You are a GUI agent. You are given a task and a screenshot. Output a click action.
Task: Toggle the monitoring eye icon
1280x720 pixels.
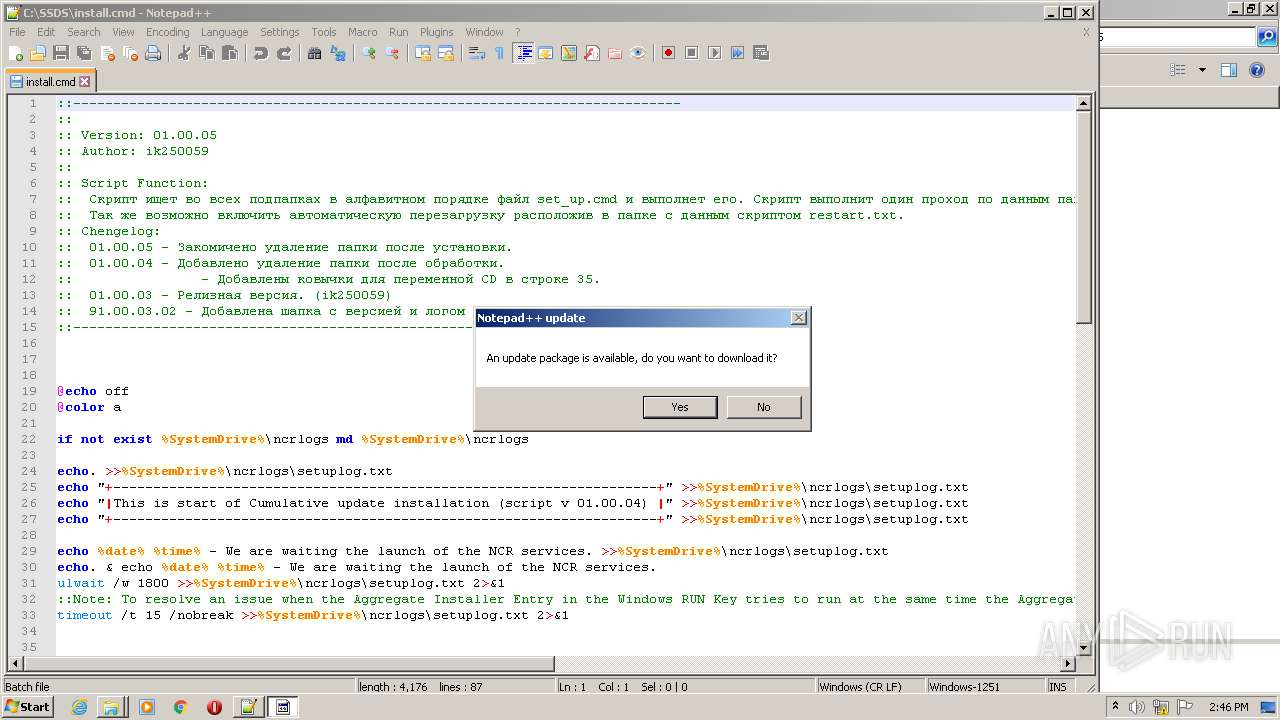tap(637, 53)
